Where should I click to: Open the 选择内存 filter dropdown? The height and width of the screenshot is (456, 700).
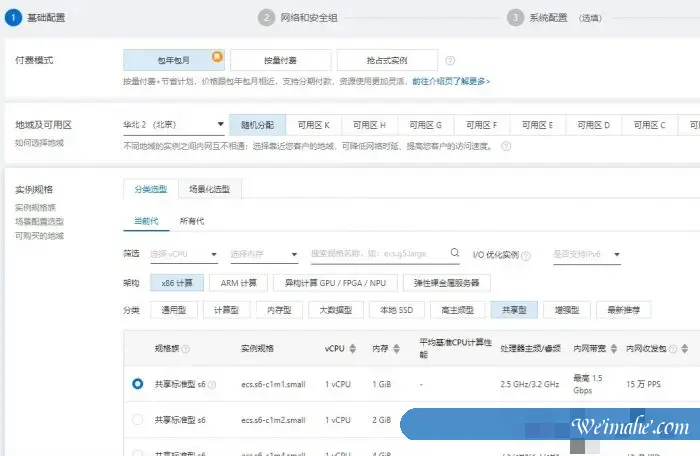pyautogui.click(x=264, y=254)
